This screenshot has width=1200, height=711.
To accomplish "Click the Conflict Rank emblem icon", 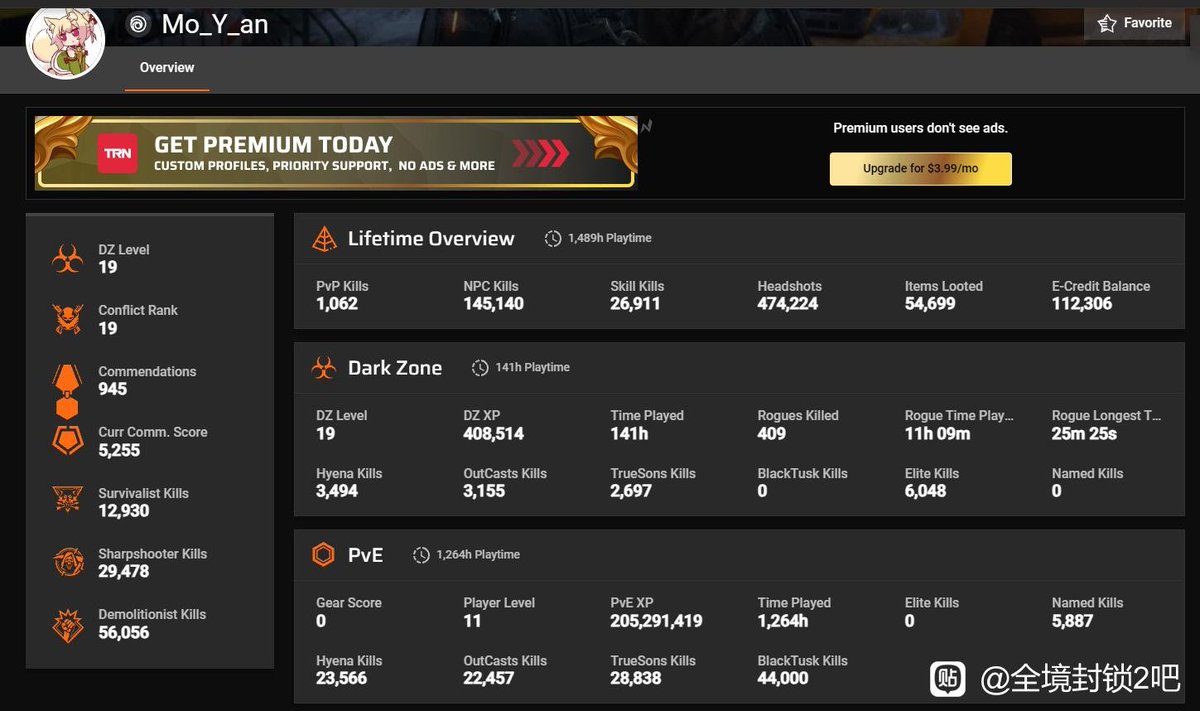I will coord(68,319).
